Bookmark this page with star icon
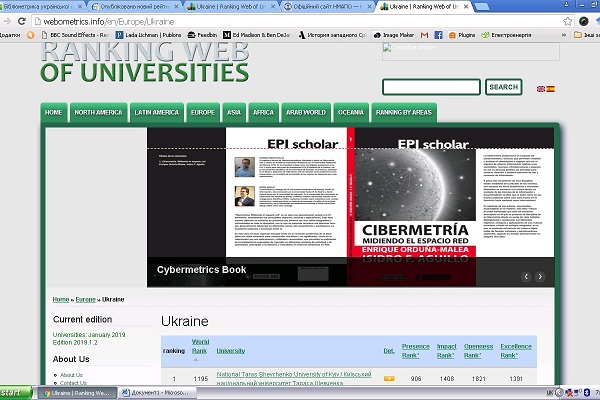 [x=567, y=21]
